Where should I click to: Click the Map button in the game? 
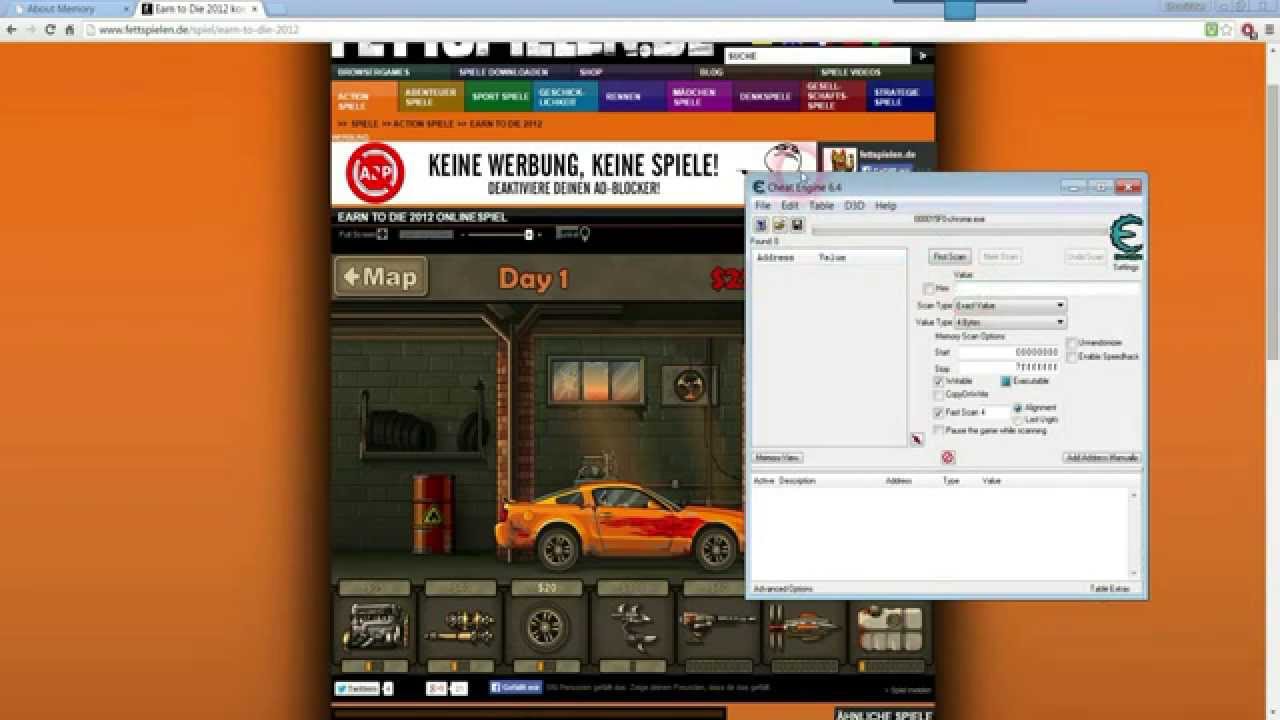pos(380,277)
